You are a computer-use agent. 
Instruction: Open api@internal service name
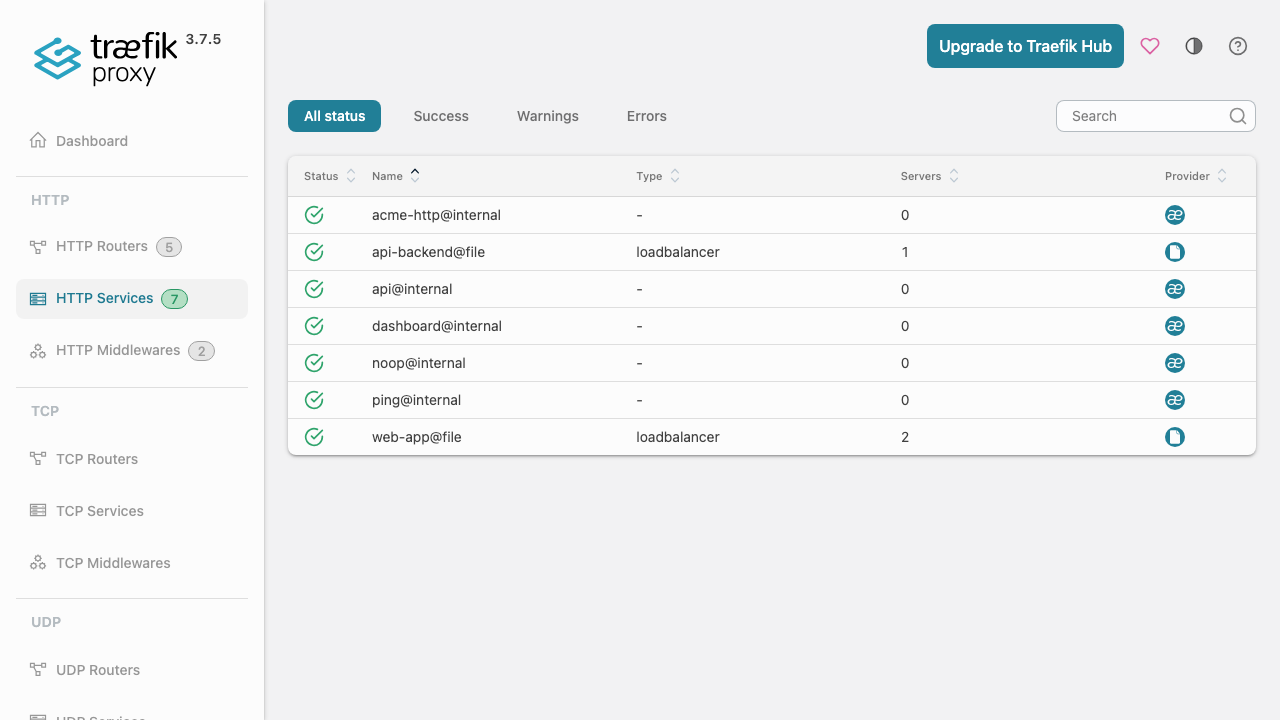(412, 289)
